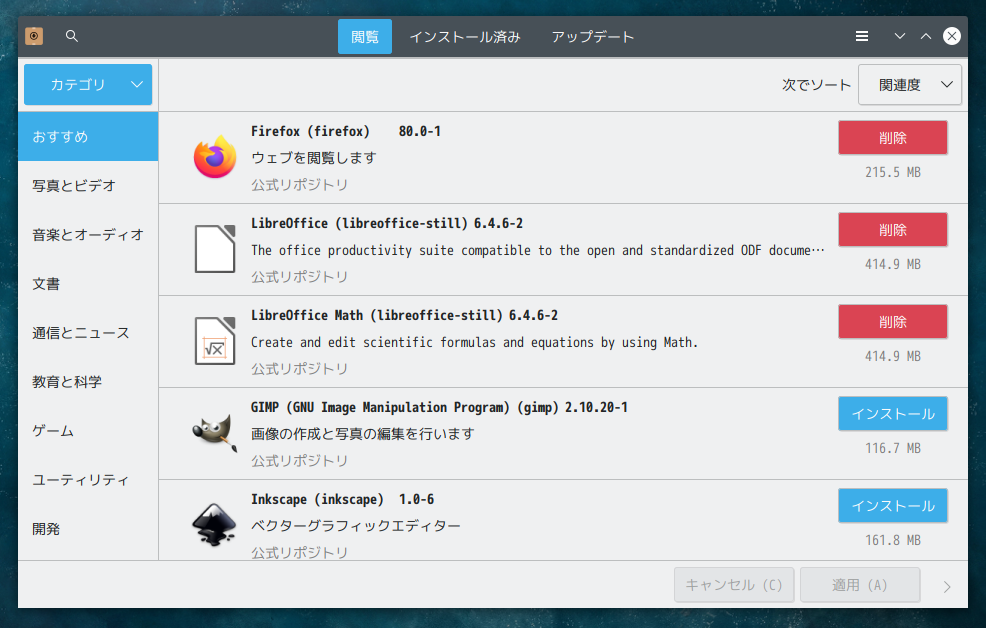Click the minimize chevron in title bar
This screenshot has width=986, height=628.
coord(900,36)
